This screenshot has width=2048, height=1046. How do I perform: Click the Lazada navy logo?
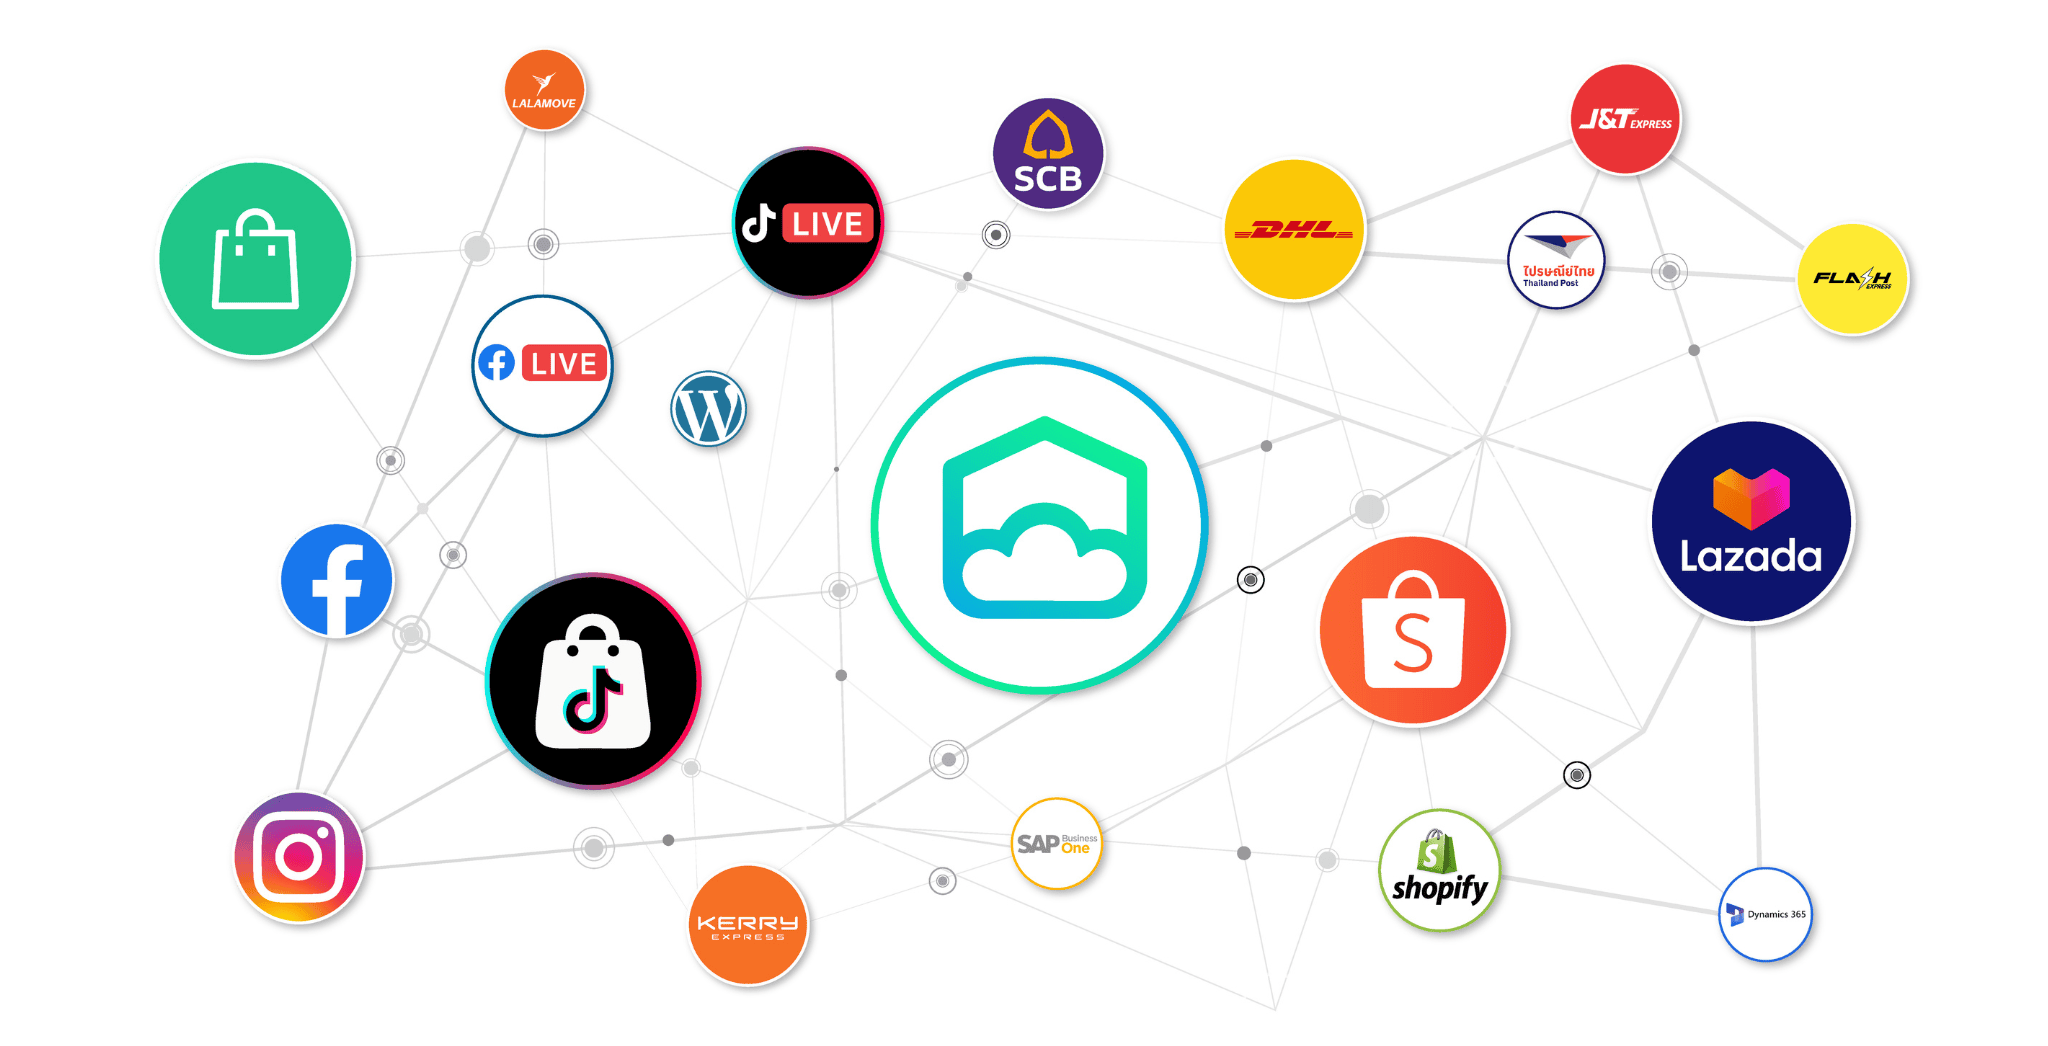(x=1751, y=521)
